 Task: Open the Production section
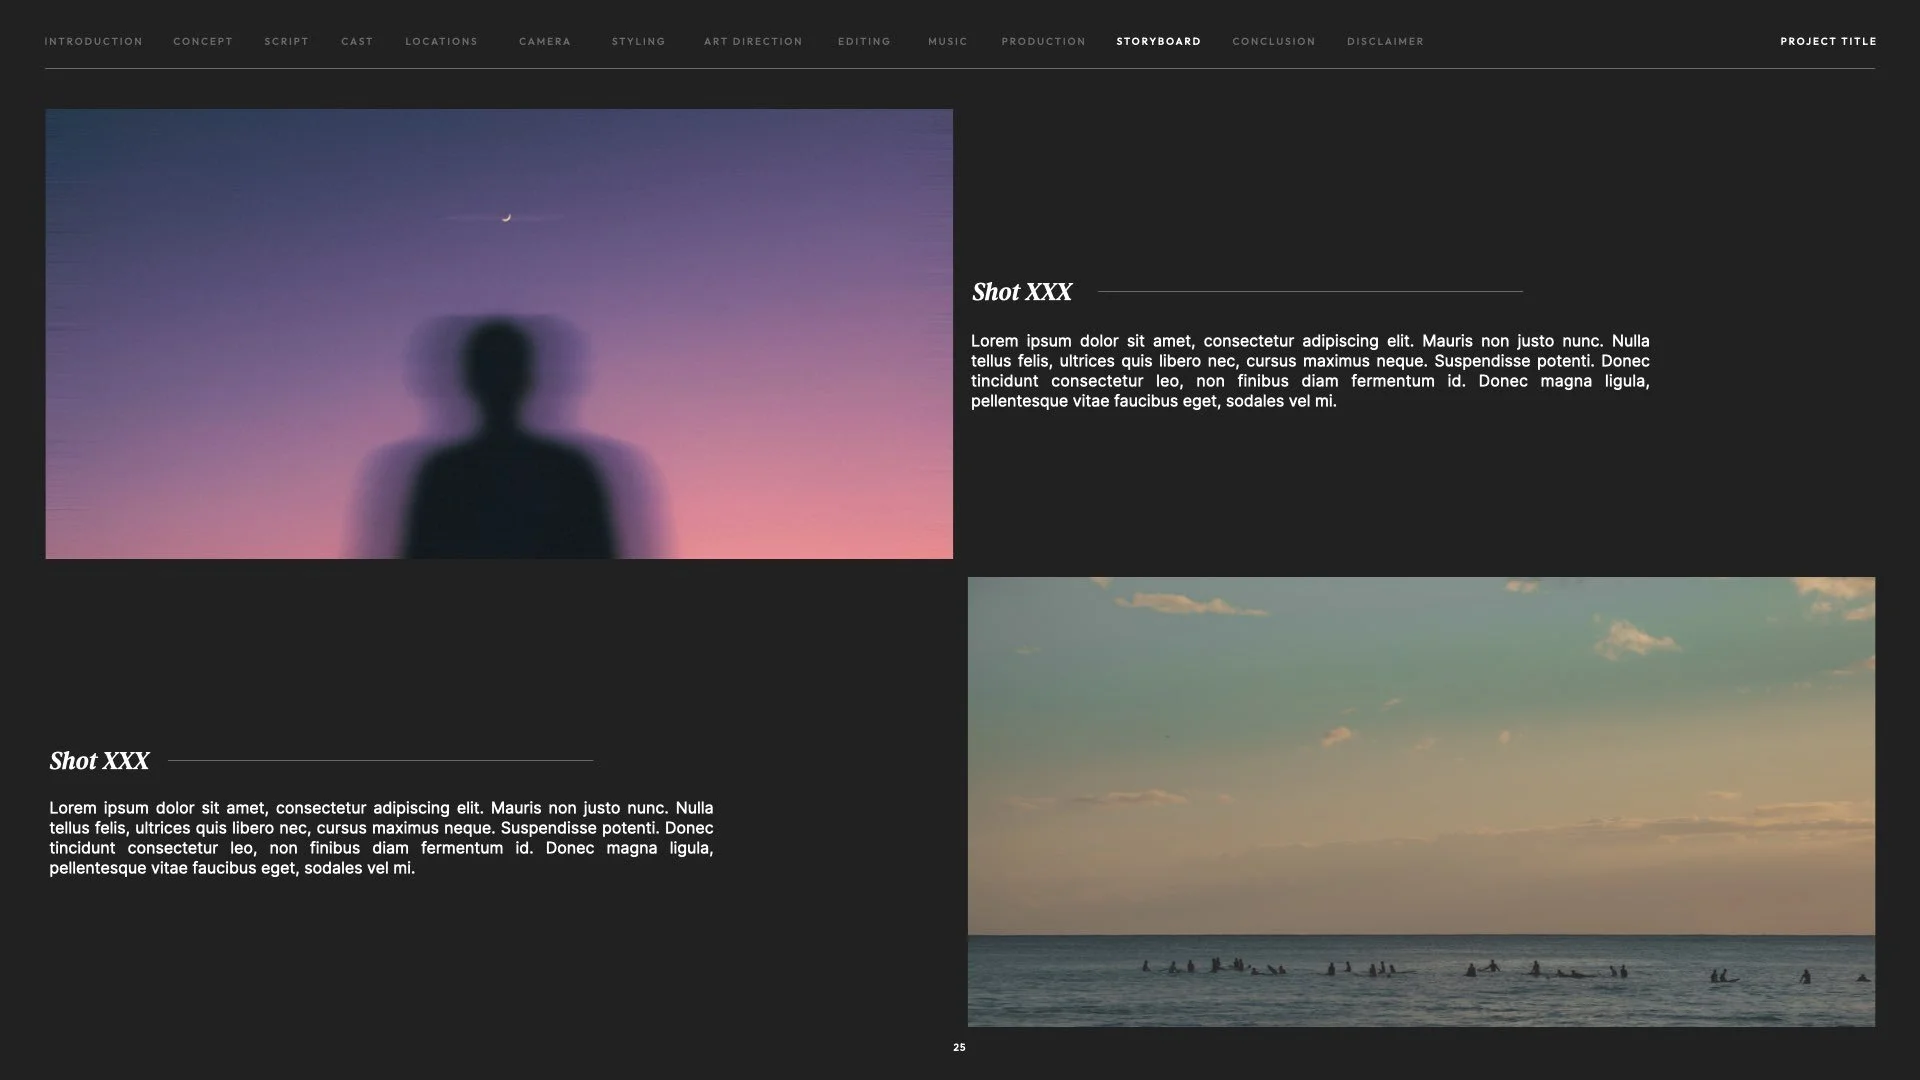1043,41
